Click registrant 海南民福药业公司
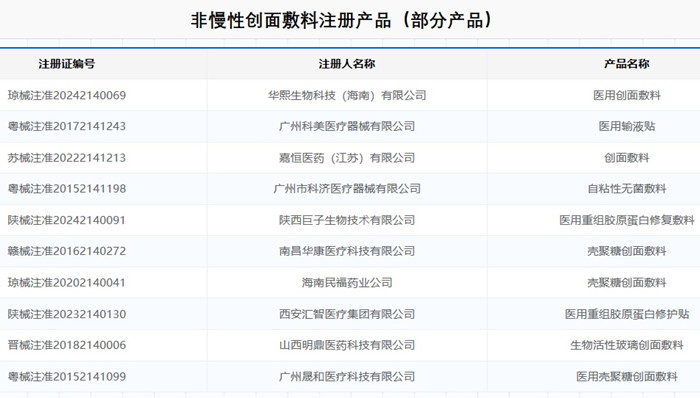 [x=347, y=282]
